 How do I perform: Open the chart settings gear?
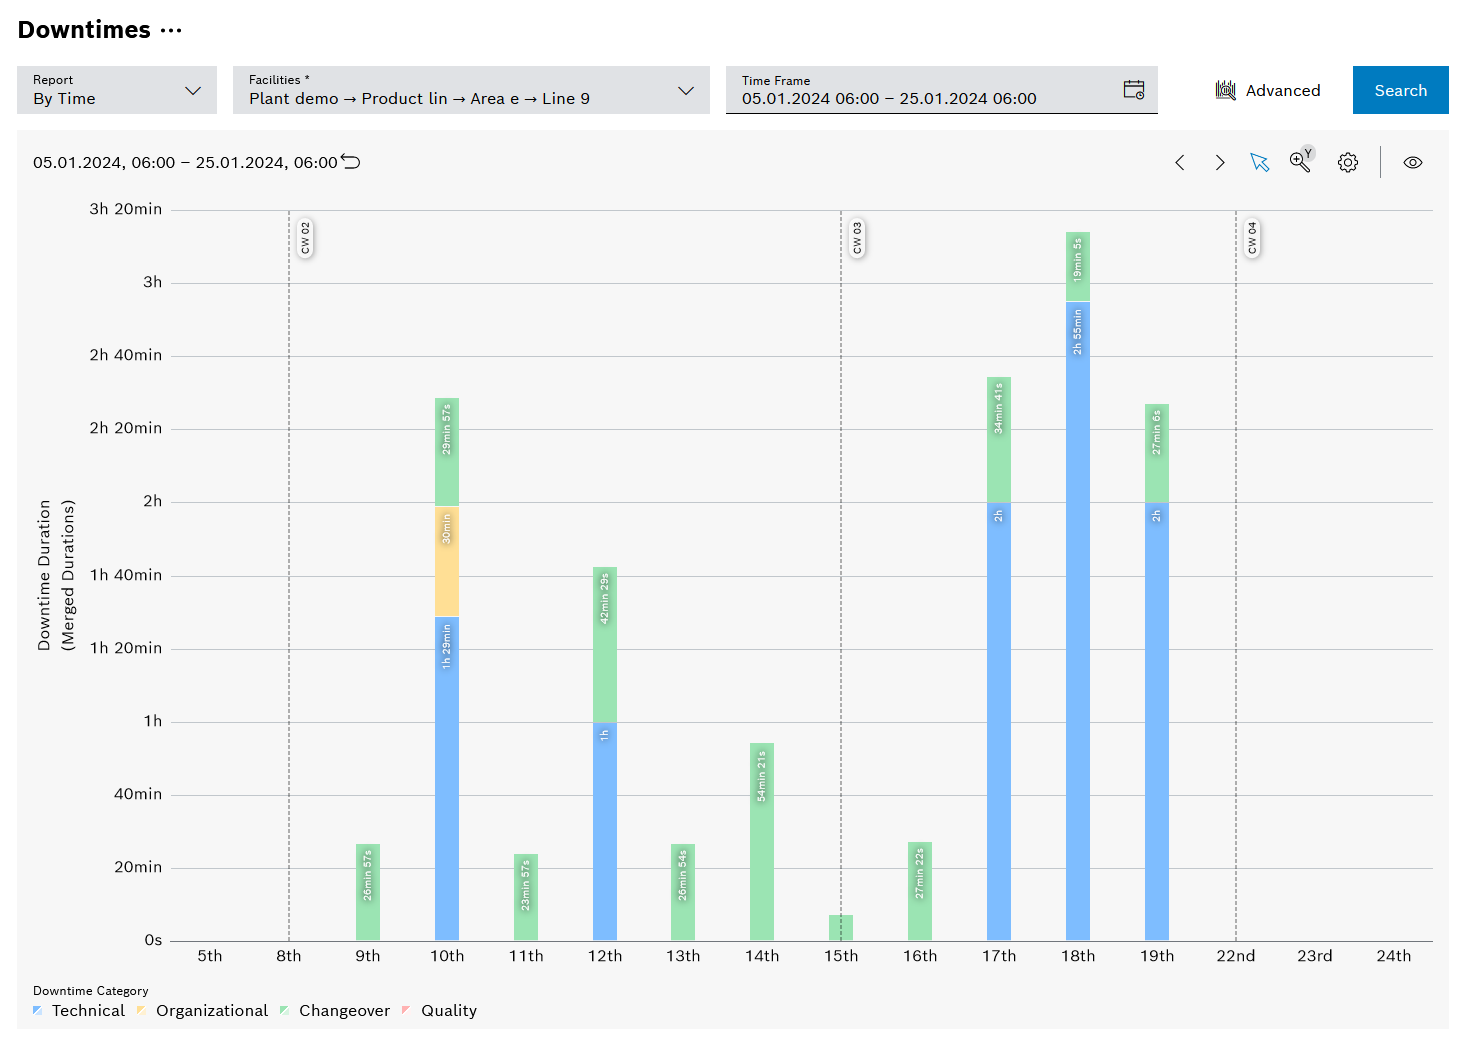pyautogui.click(x=1347, y=162)
